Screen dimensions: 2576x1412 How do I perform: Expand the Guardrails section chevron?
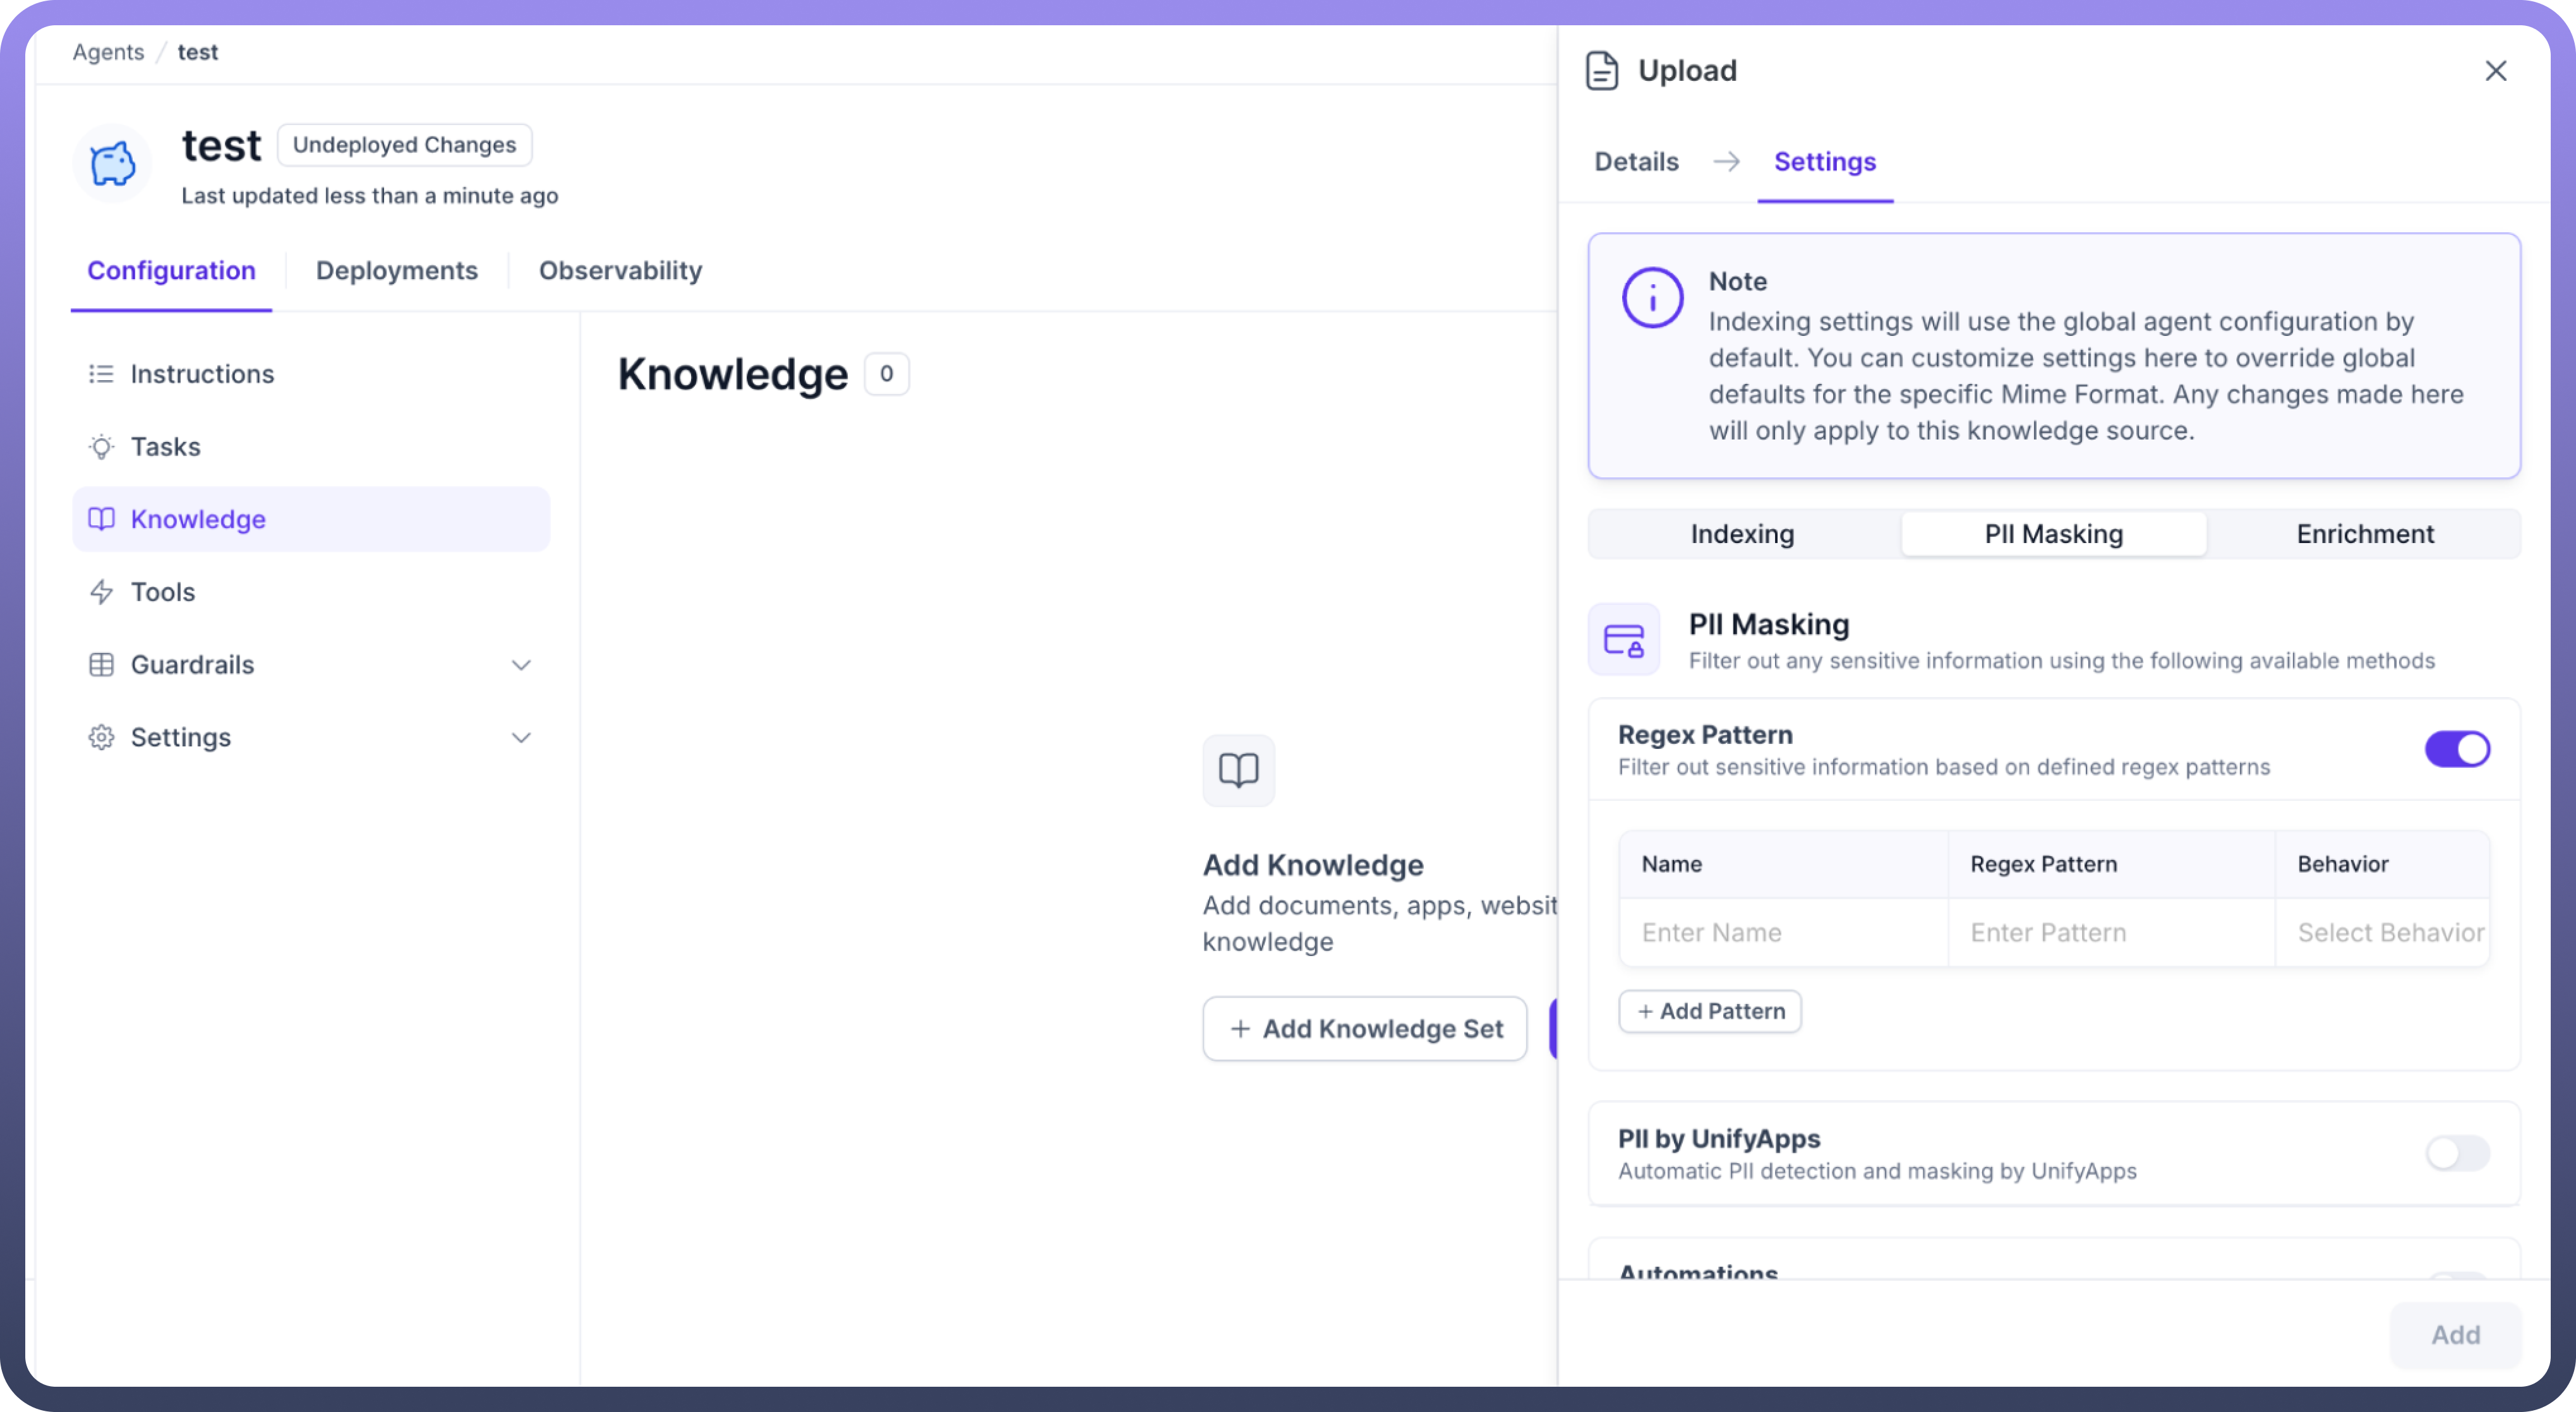(521, 665)
